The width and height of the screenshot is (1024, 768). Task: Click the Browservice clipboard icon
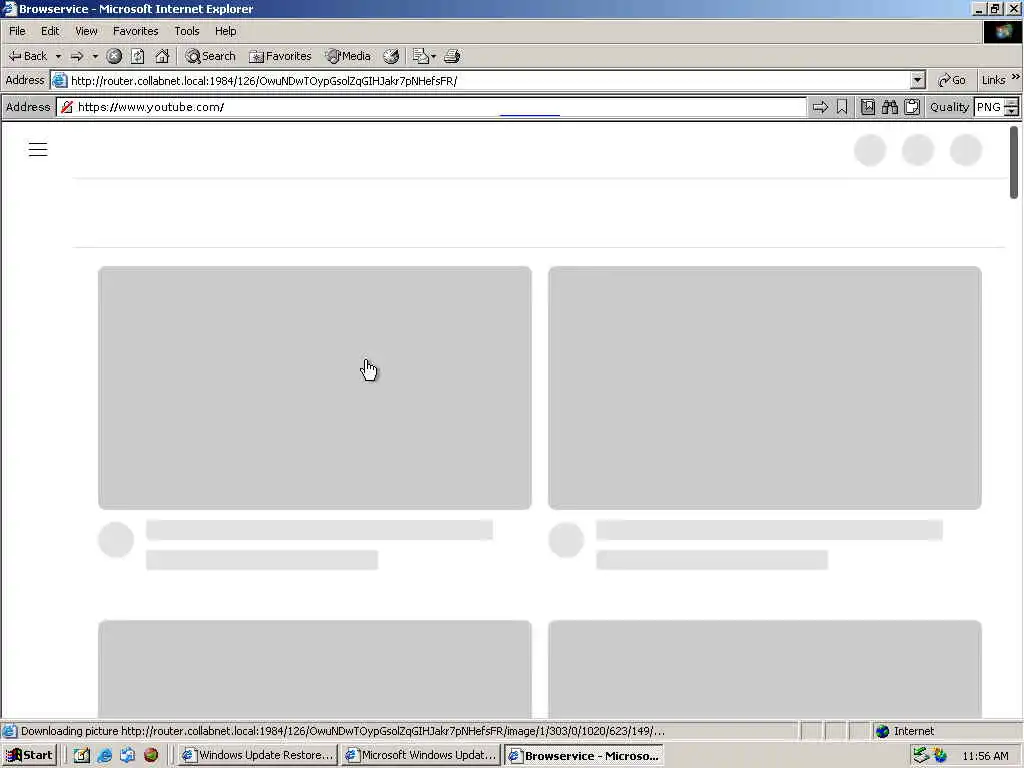coord(912,107)
